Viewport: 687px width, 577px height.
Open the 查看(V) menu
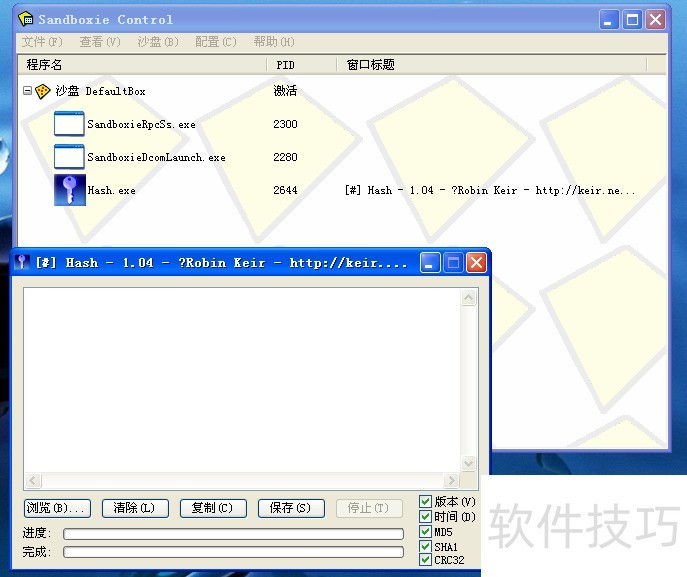[x=100, y=42]
